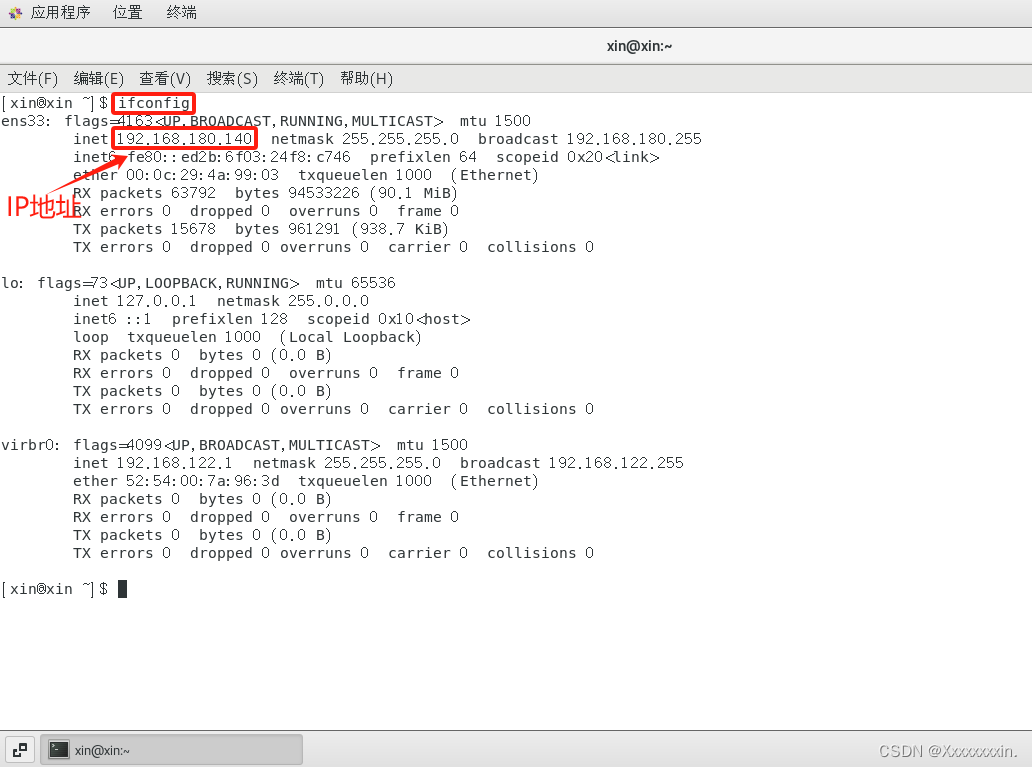Click the virbr0 interface name
The height and width of the screenshot is (767, 1032).
pyautogui.click(x=30, y=445)
